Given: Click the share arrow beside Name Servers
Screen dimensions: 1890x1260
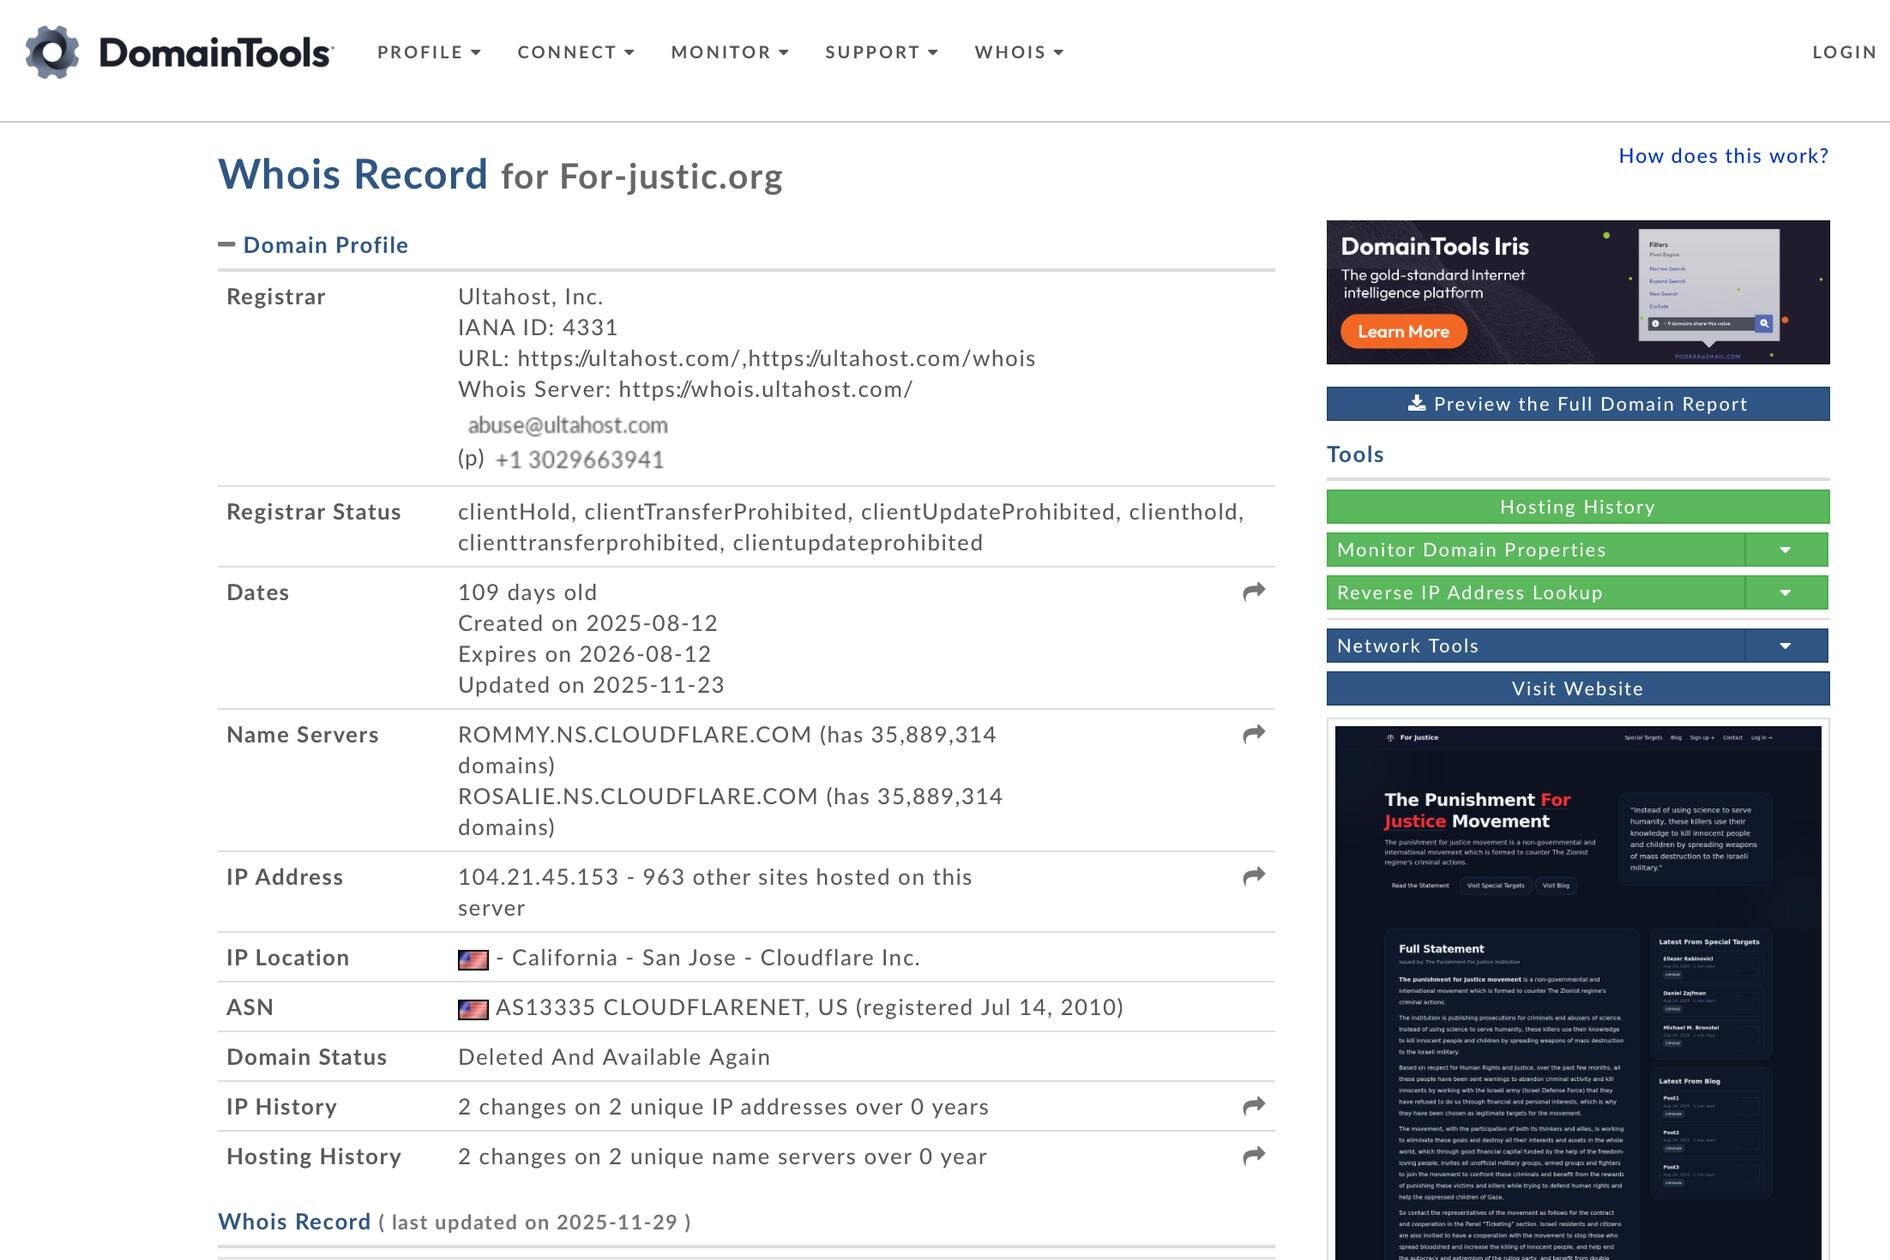Looking at the screenshot, I should coord(1252,735).
